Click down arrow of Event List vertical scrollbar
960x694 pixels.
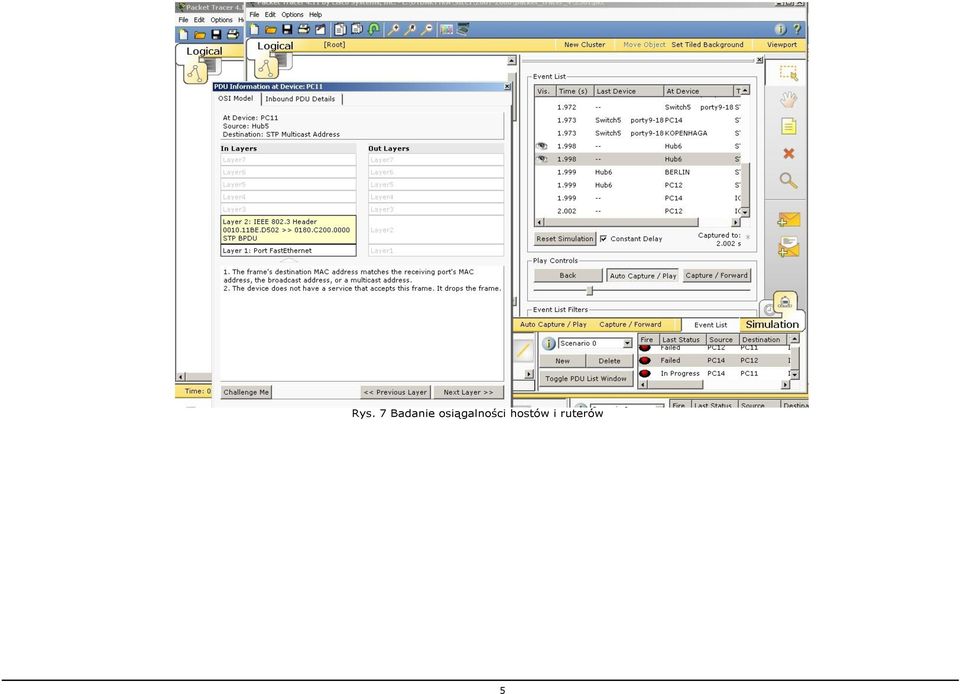tap(745, 212)
